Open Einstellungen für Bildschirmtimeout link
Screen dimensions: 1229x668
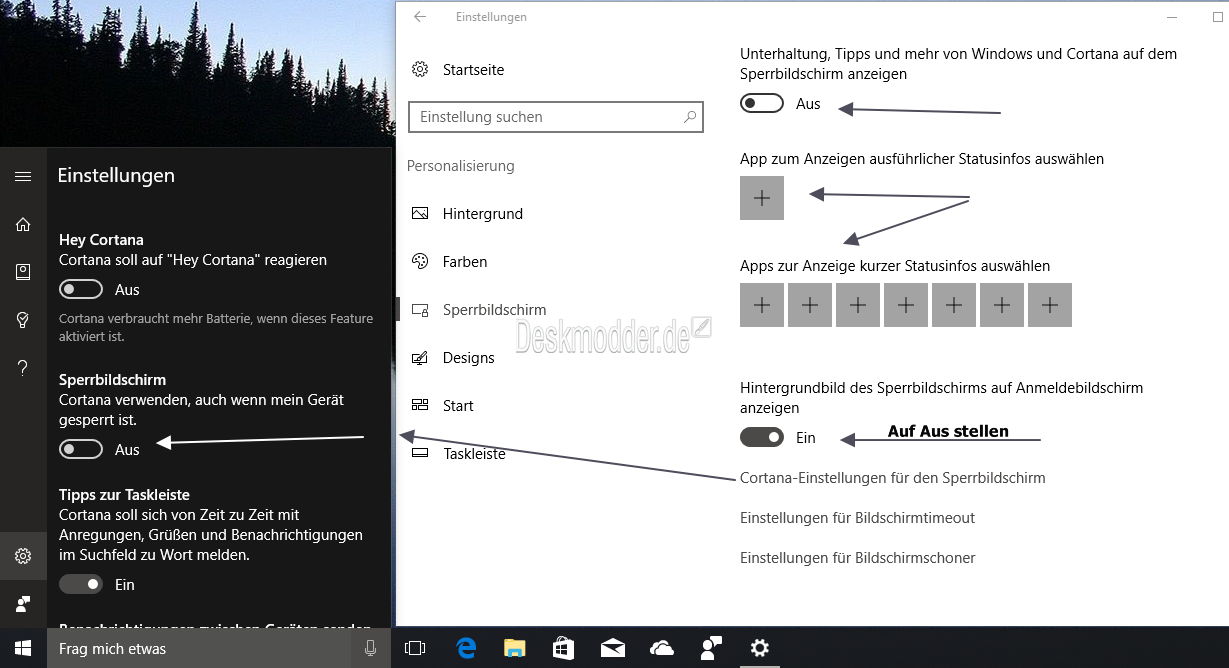pyautogui.click(x=857, y=518)
